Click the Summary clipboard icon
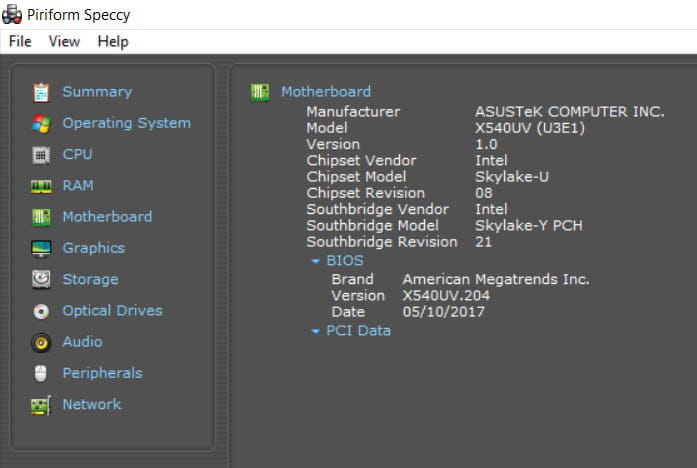The height and width of the screenshot is (468, 697). [x=41, y=92]
